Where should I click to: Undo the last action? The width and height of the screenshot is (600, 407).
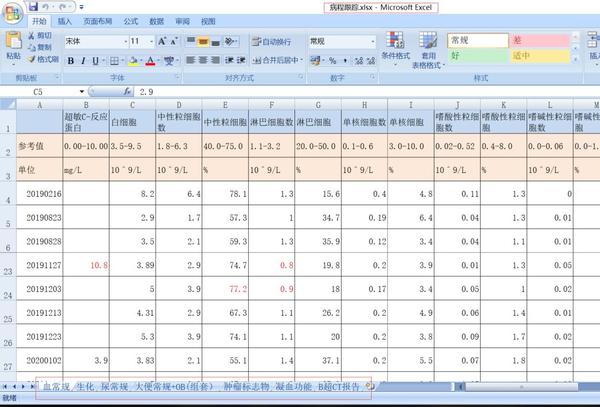coord(46,7)
